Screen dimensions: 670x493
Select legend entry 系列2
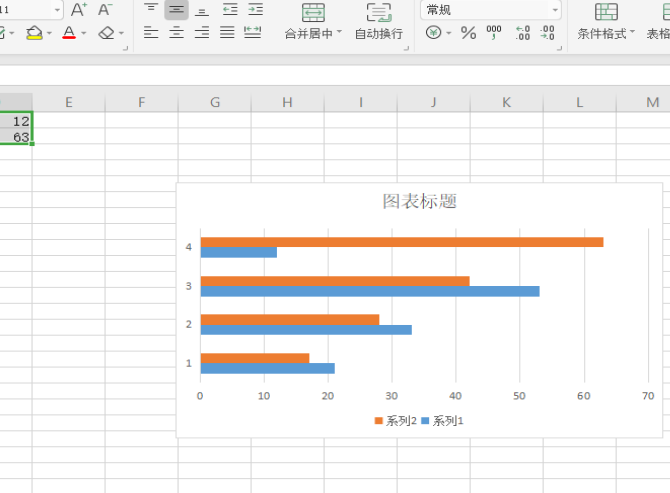coord(395,421)
